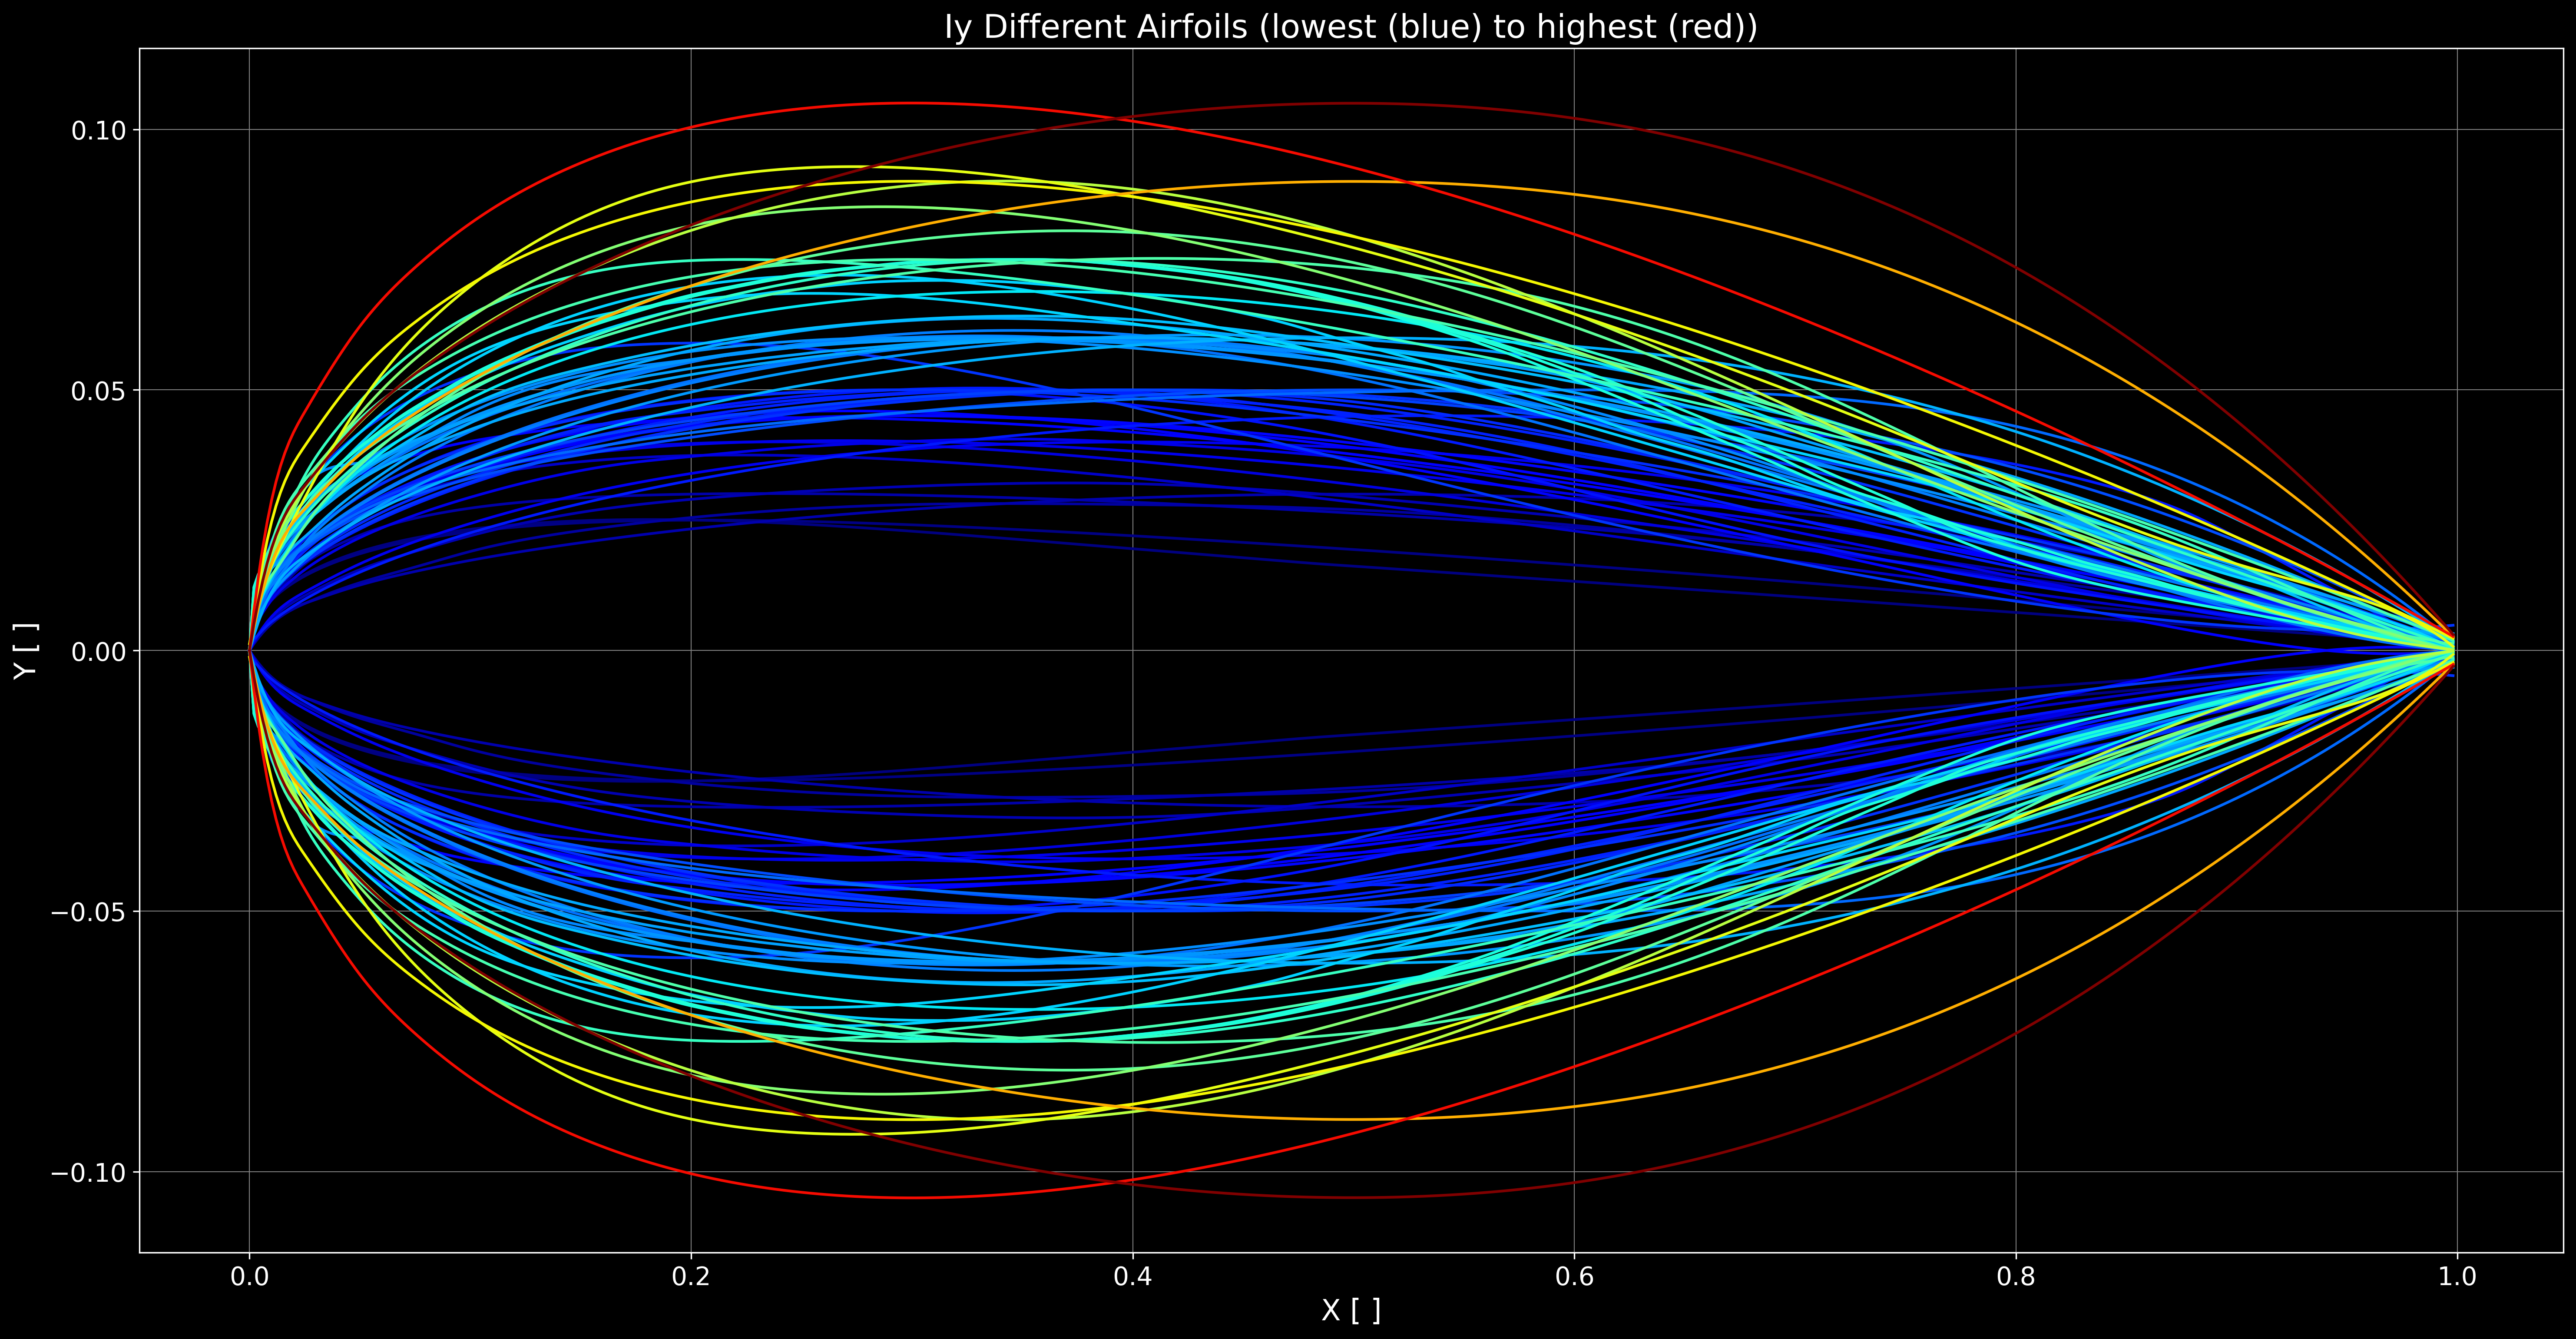
Task: Click the plot title text
Action: (x=1350, y=27)
